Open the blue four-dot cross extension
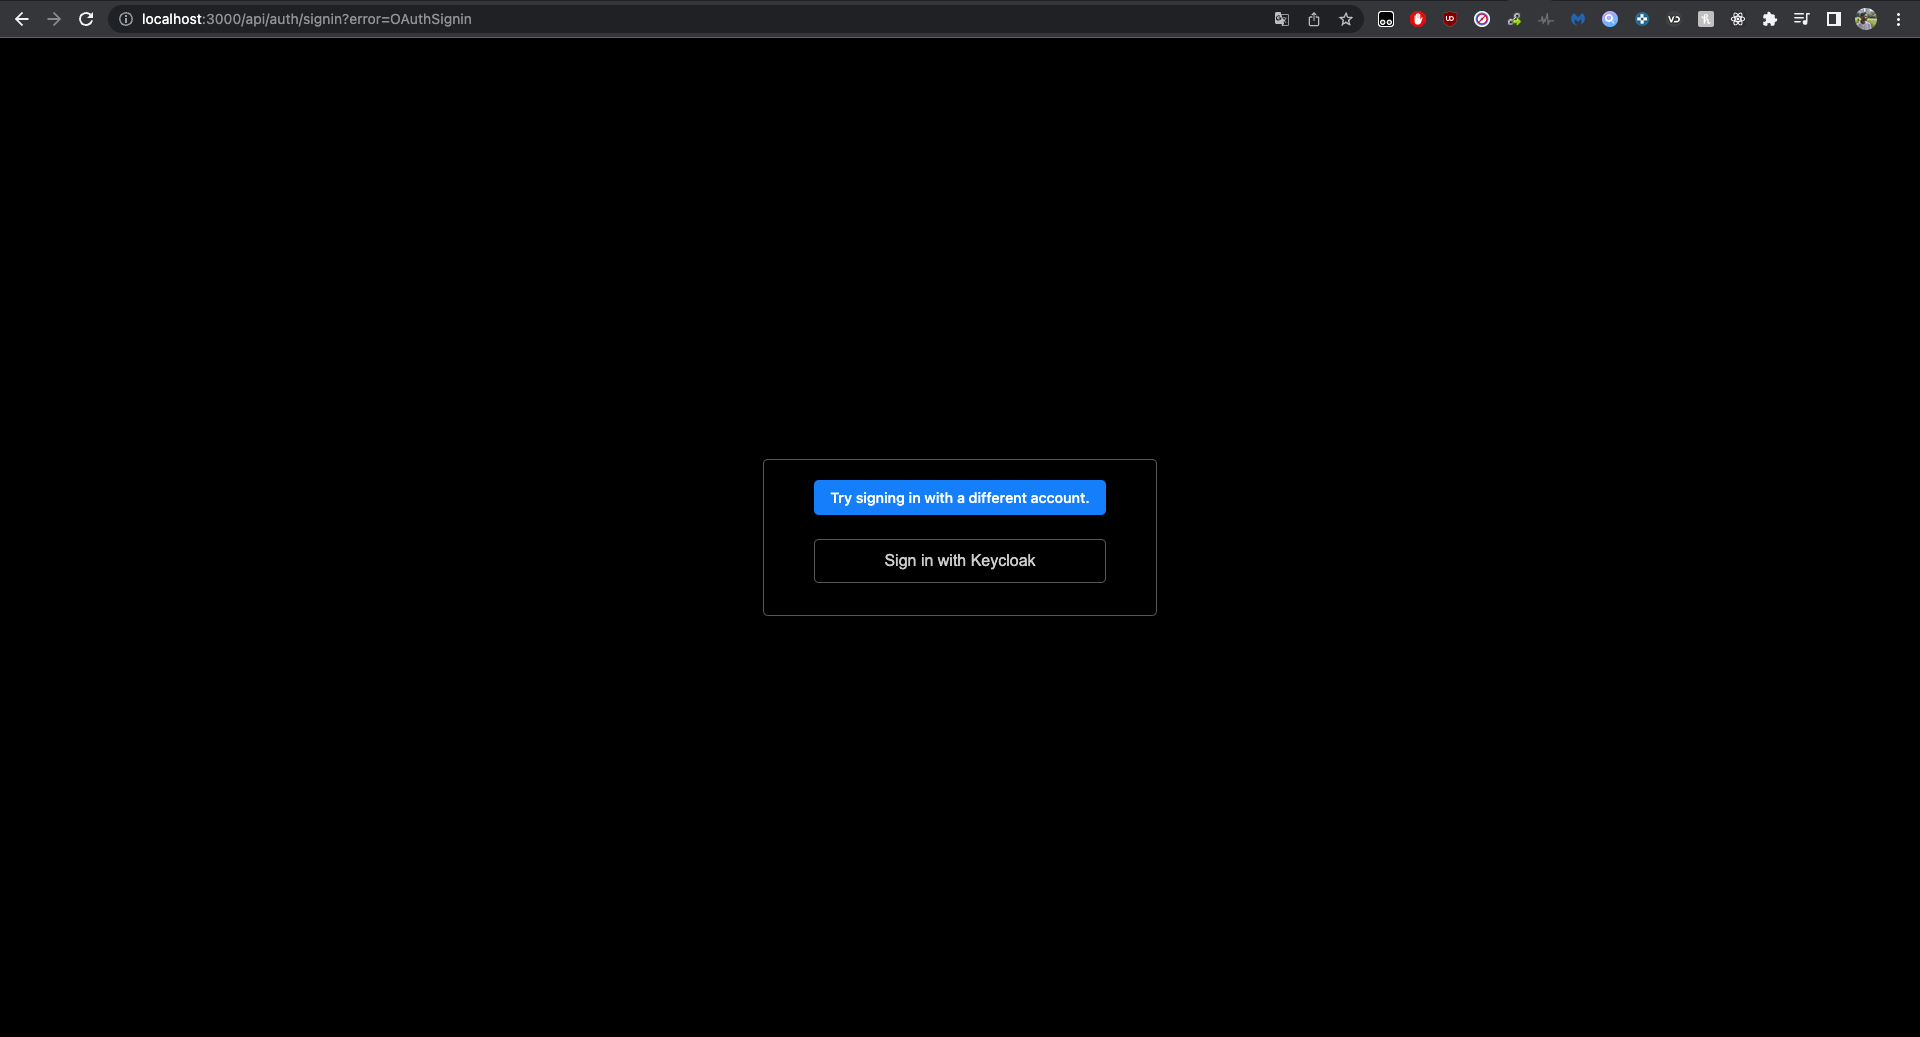Viewport: 1920px width, 1037px height. click(1642, 19)
